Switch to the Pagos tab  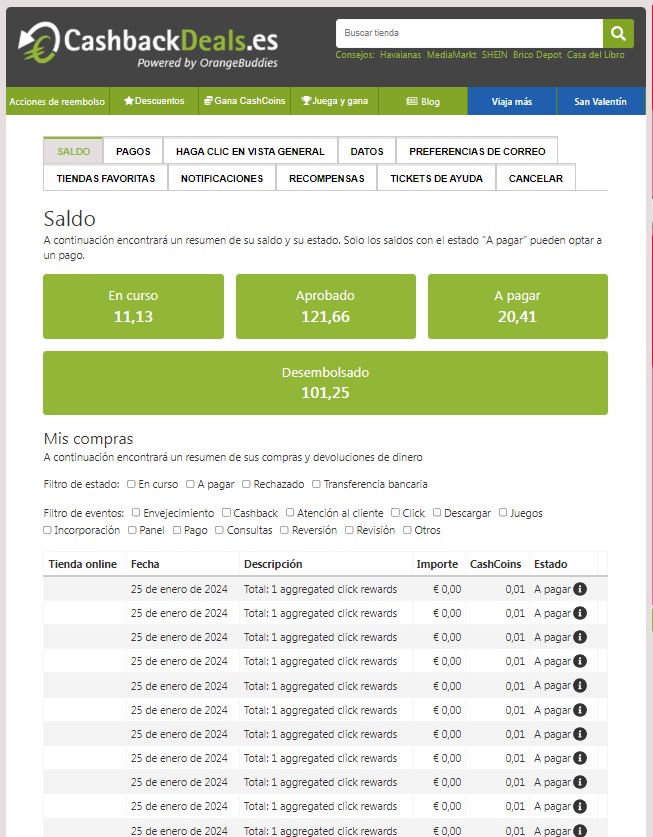point(133,151)
